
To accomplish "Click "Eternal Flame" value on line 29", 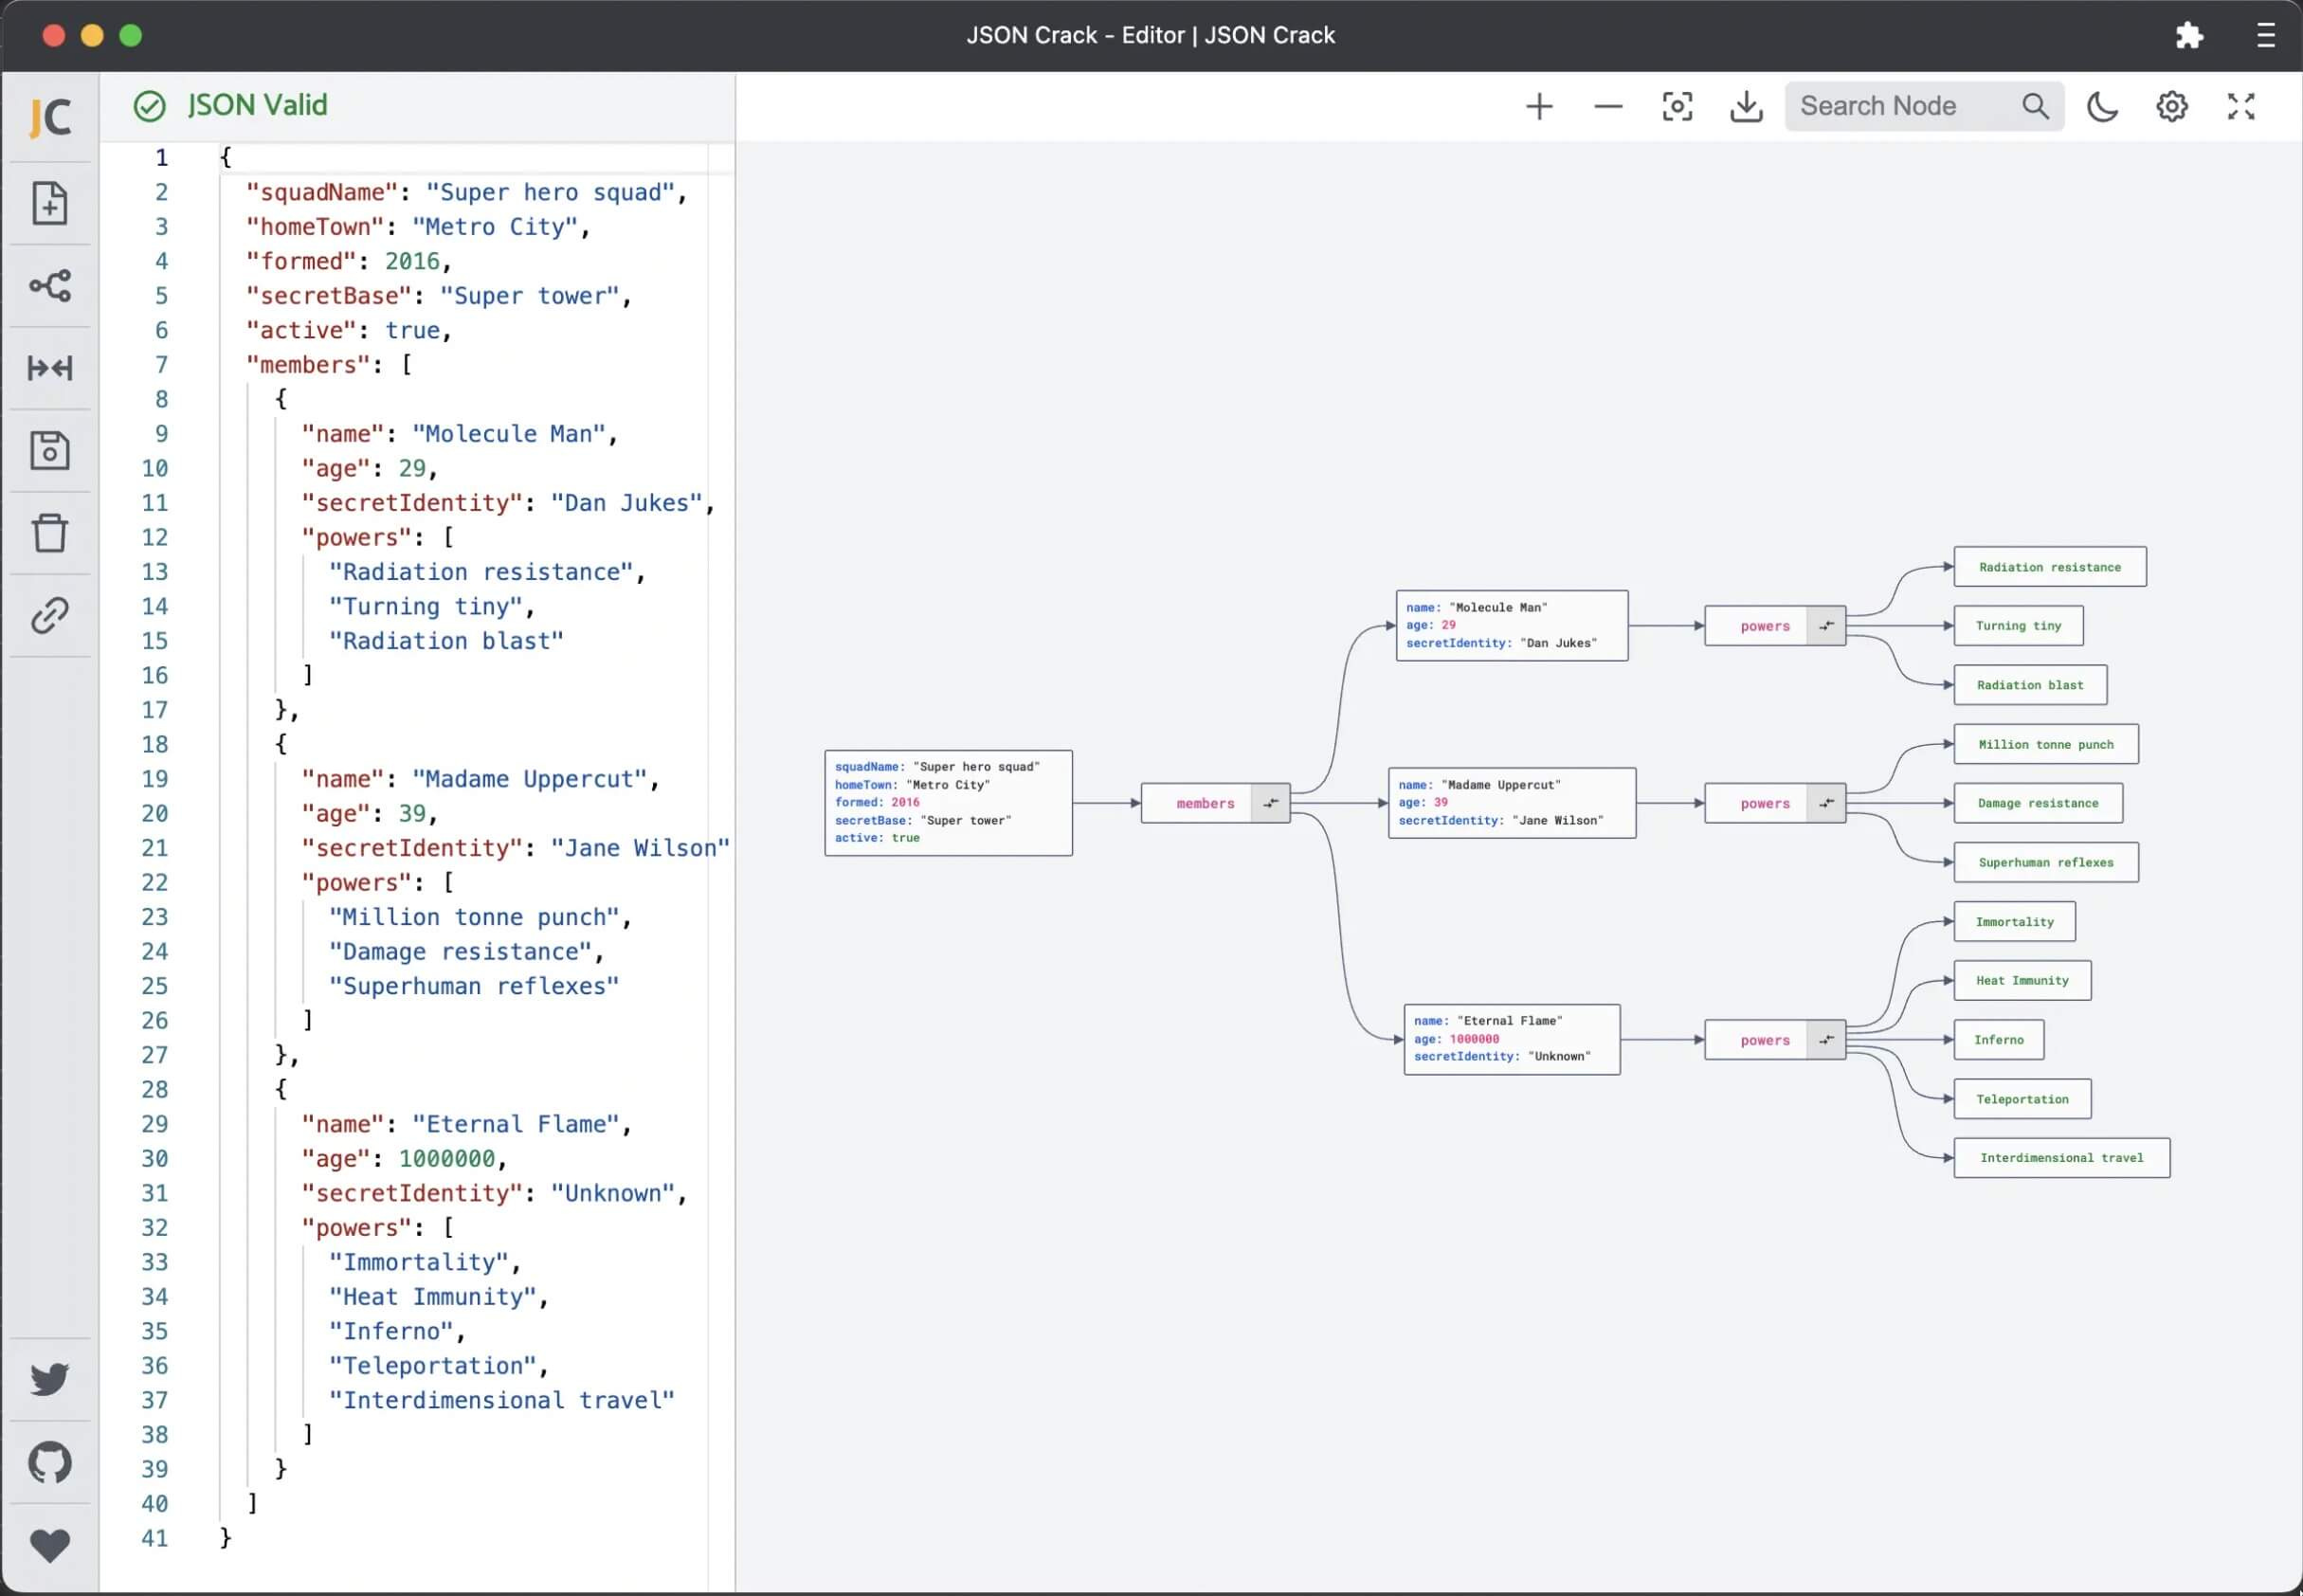I will pos(516,1124).
